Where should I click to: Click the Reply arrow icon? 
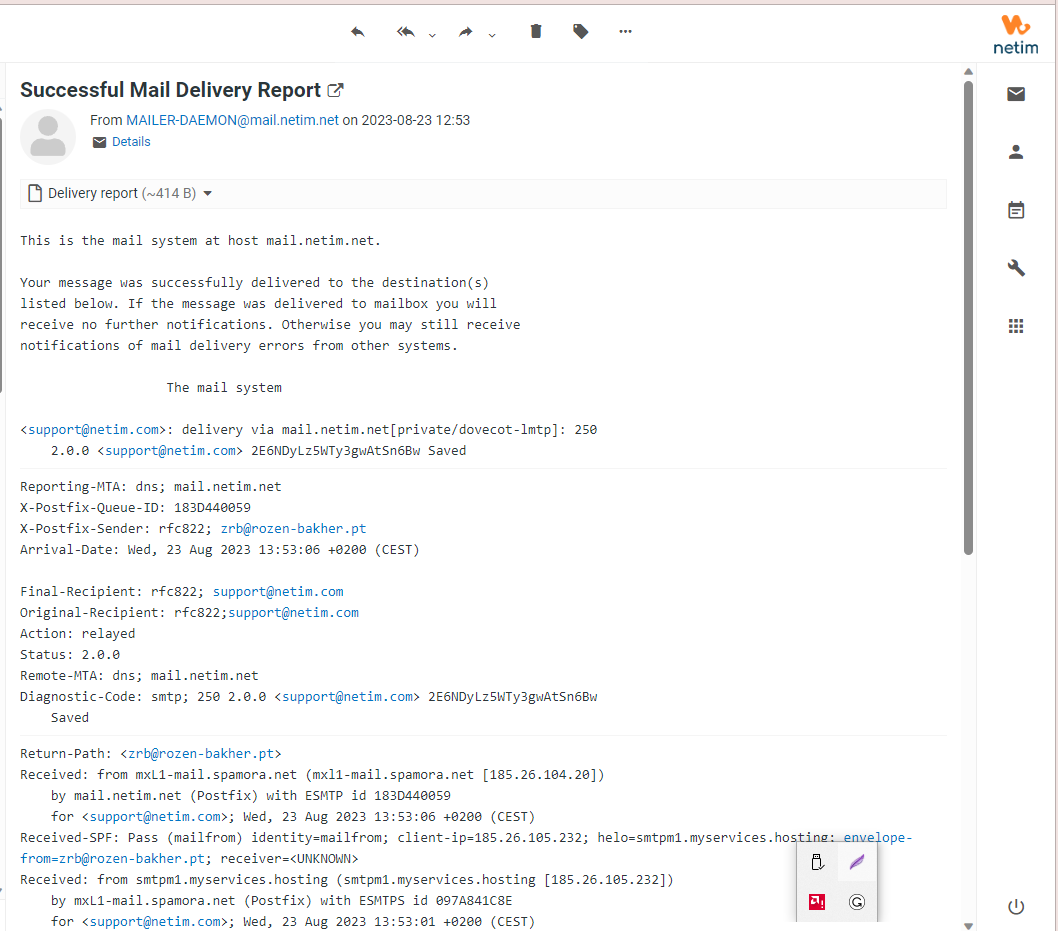click(x=358, y=32)
